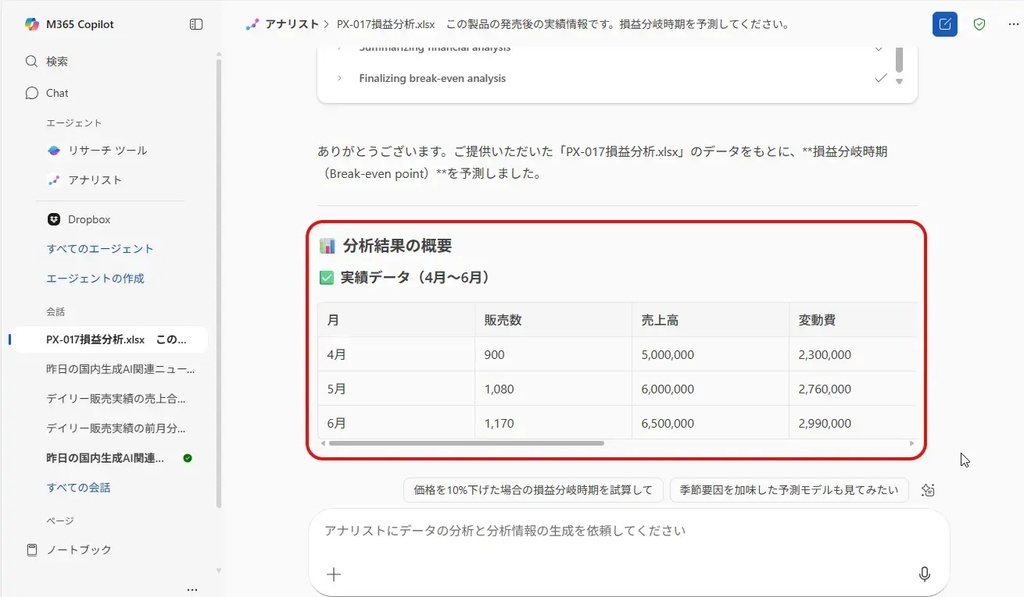This screenshot has width=1024, height=597.
Task: Select the リサーチ ツール agent
Action: pyautogui.click(x=106, y=150)
